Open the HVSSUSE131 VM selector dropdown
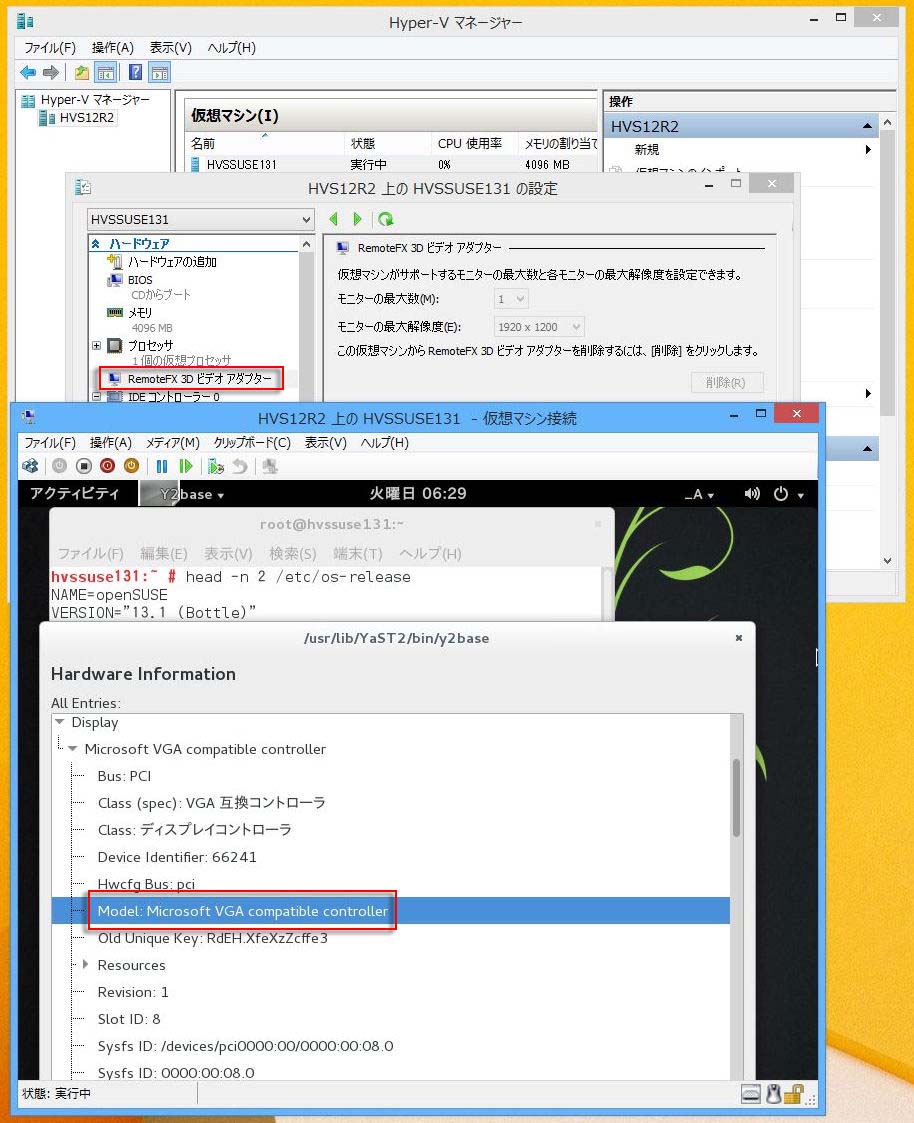This screenshot has width=914, height=1123. 201,219
